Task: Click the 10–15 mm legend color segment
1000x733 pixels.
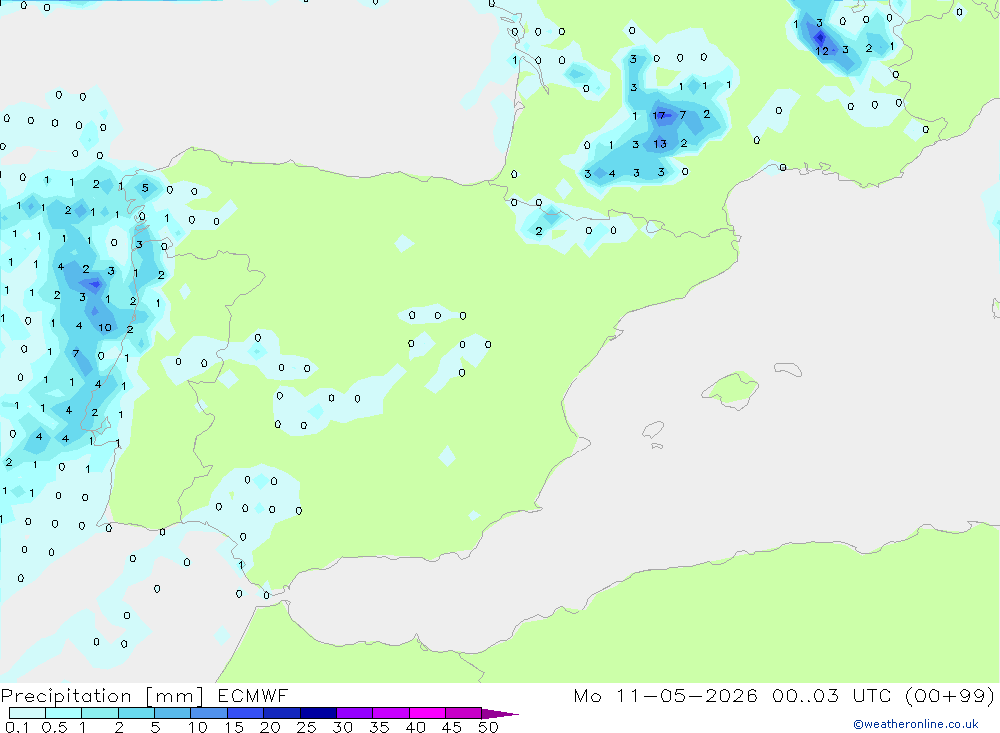Action: [209, 713]
